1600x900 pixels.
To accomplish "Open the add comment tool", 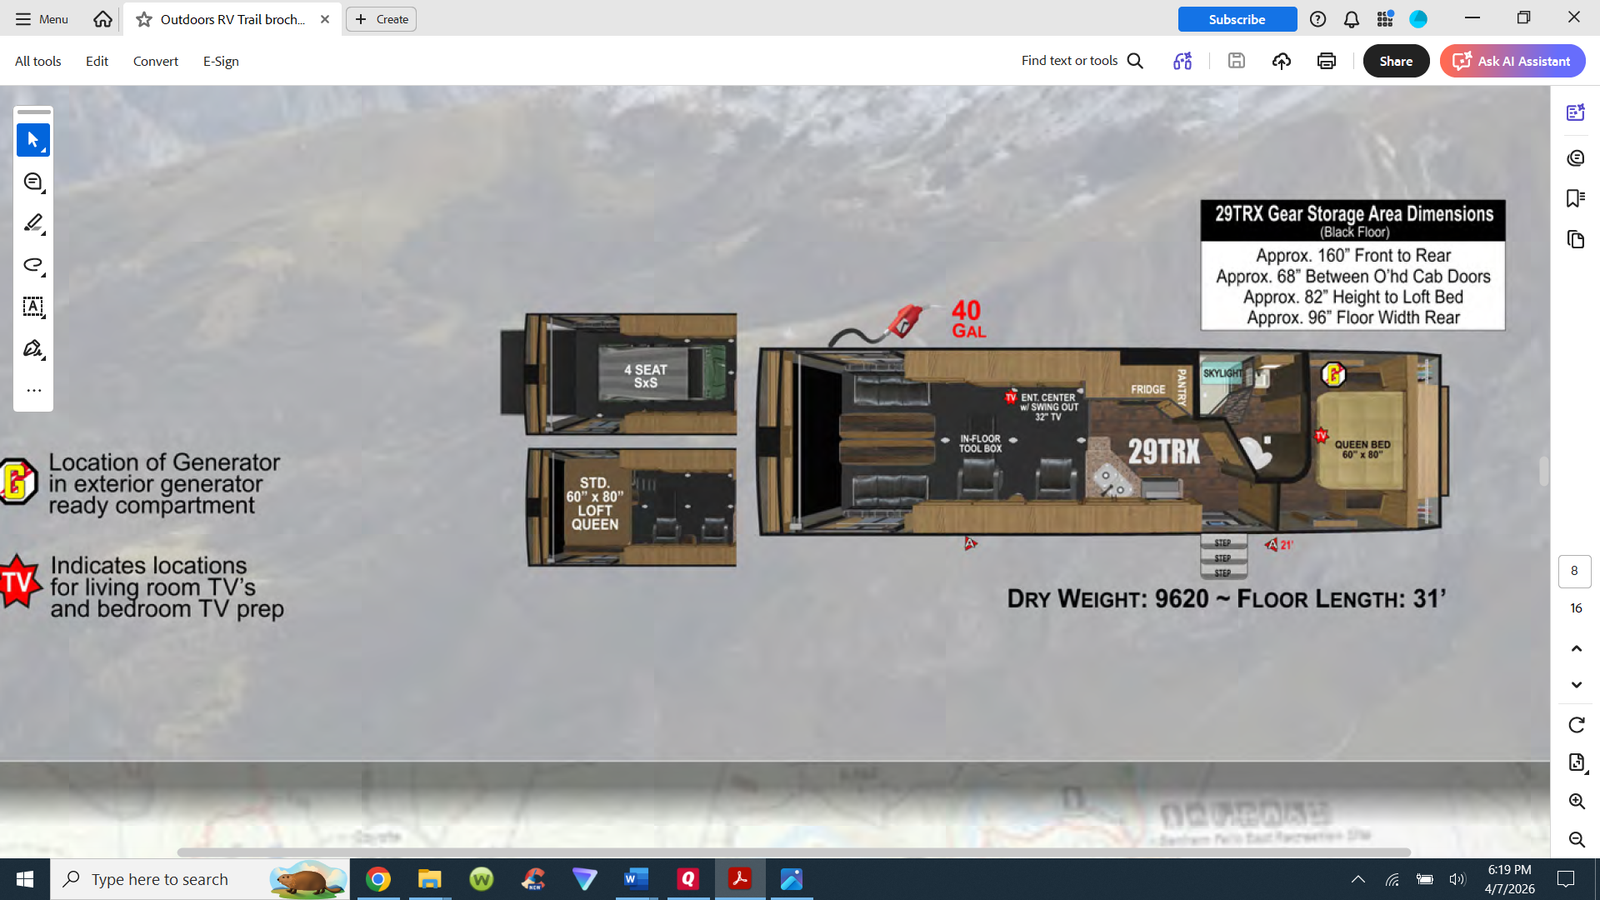I will tap(33, 182).
